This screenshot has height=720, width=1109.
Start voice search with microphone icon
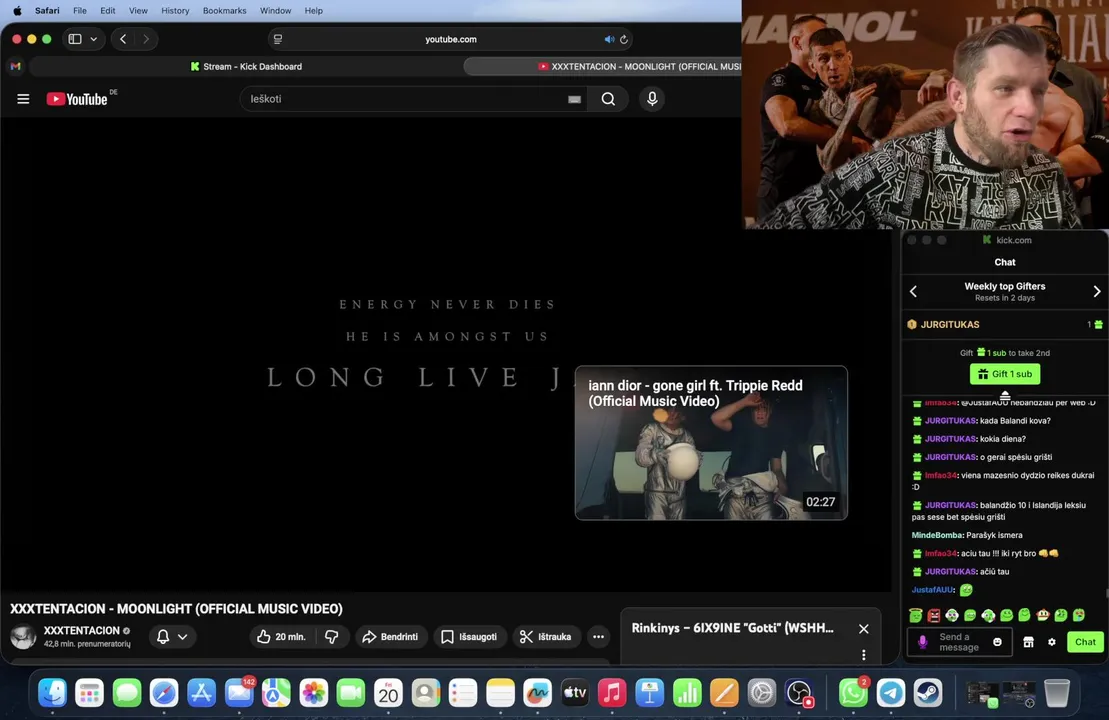point(652,99)
